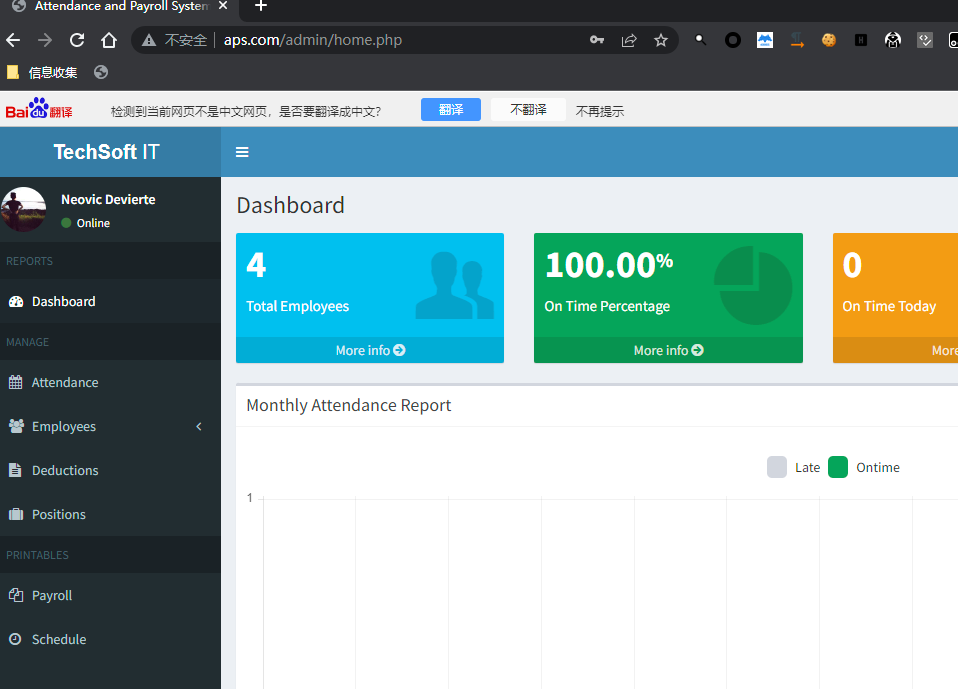Click the 不再提示 link
Image resolution: width=958 pixels, height=689 pixels.
tap(599, 111)
